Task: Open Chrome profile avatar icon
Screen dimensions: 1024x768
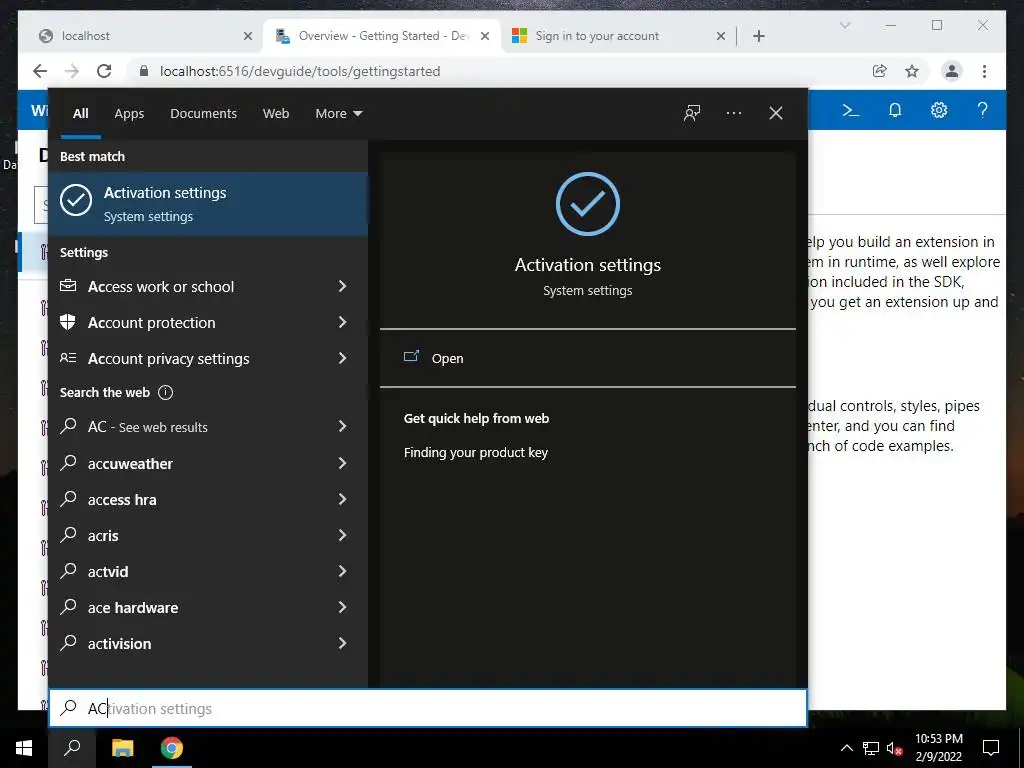Action: click(x=952, y=71)
